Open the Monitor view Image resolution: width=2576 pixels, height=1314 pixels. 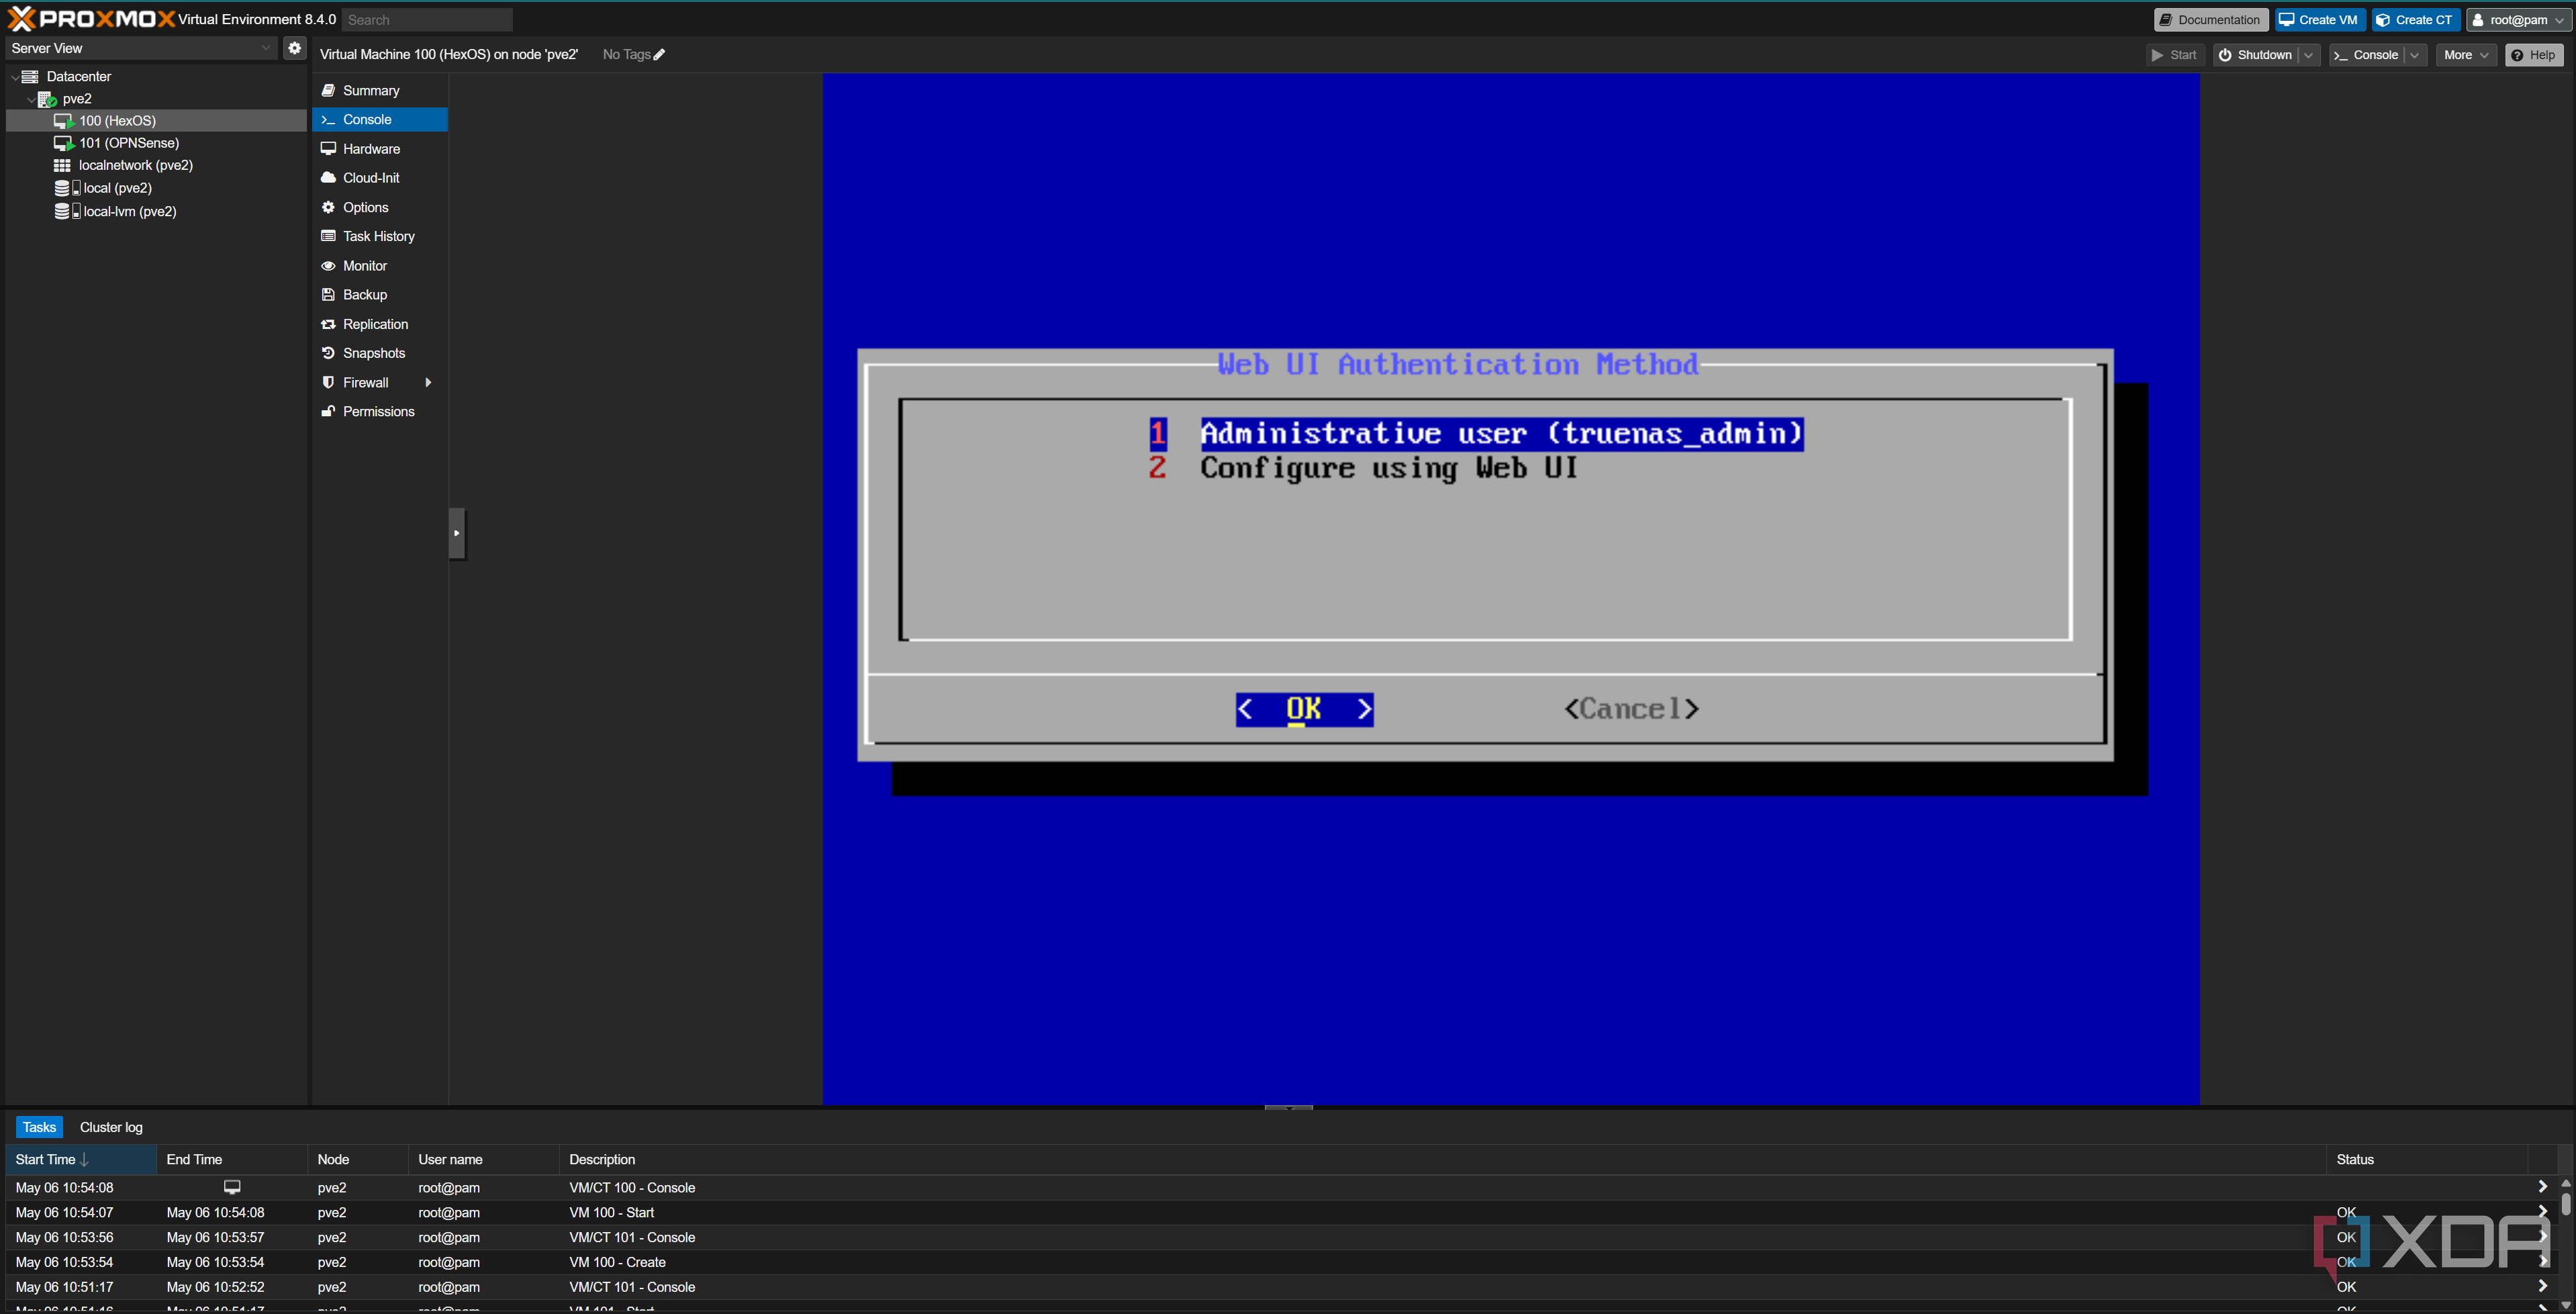point(380,266)
